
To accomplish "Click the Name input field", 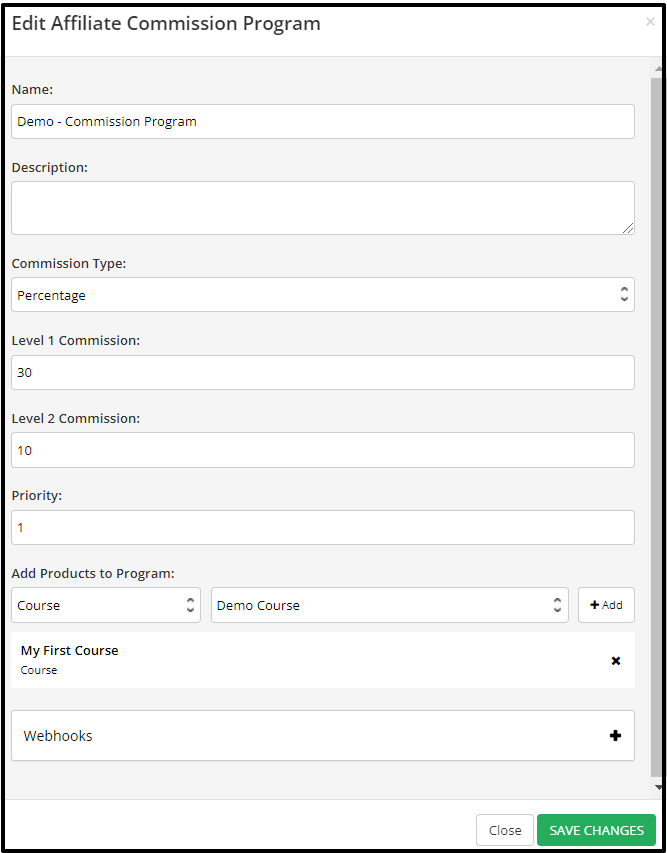I will click(323, 121).
